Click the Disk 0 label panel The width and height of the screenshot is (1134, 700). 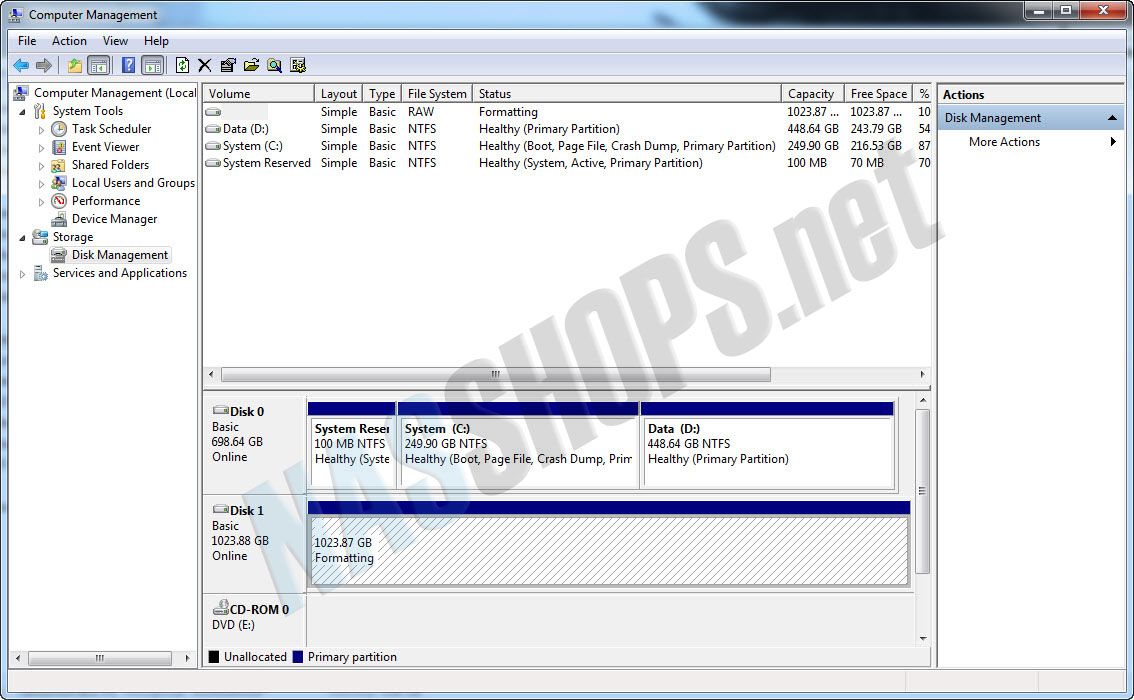(255, 444)
